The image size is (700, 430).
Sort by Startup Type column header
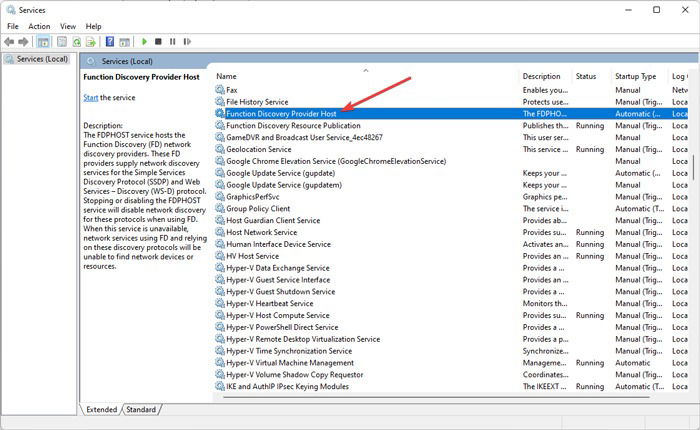[637, 76]
